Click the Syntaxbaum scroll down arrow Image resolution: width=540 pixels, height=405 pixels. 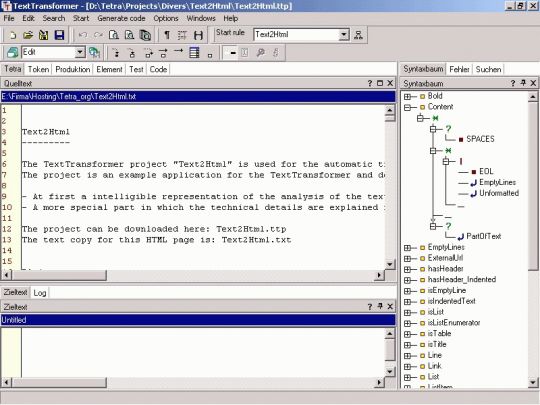(x=533, y=382)
